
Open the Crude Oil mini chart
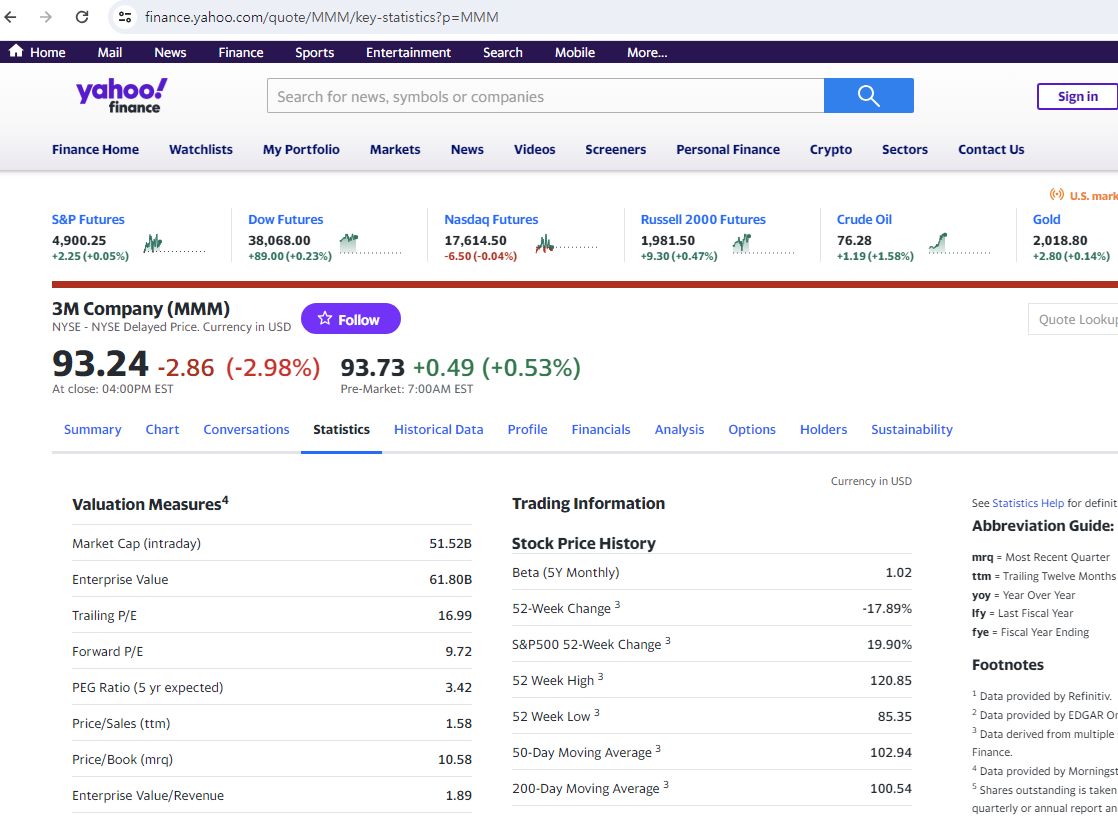point(959,244)
